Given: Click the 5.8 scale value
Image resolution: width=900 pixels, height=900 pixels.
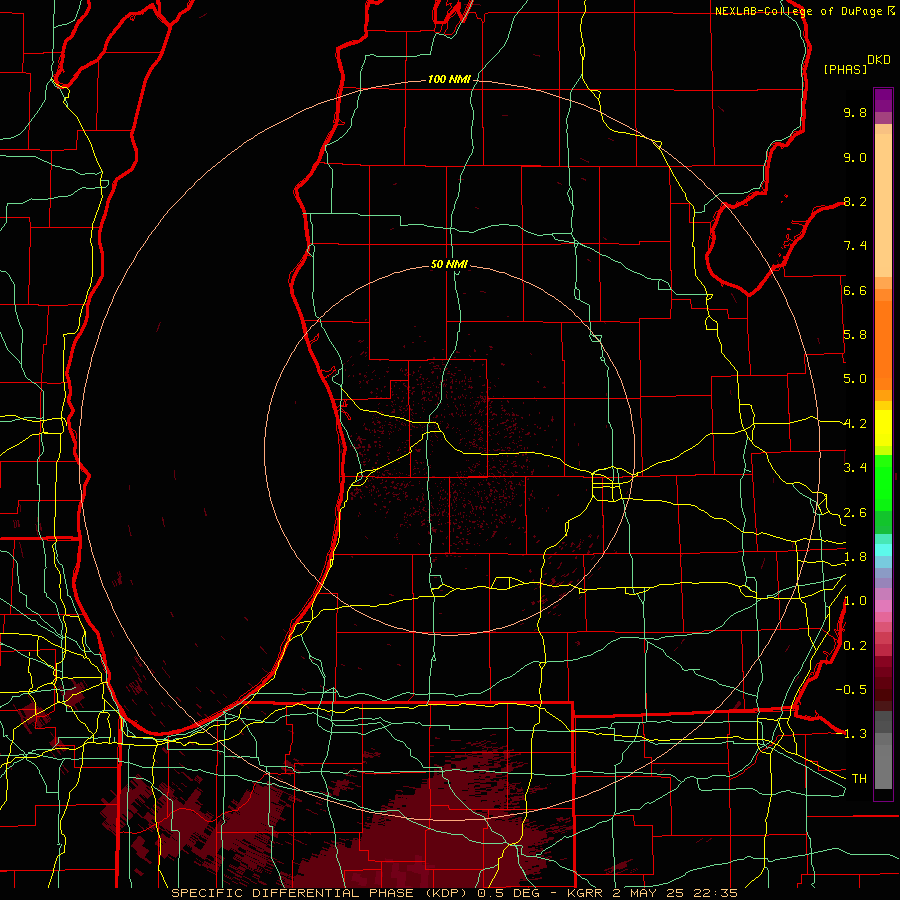Looking at the screenshot, I should tap(855, 335).
